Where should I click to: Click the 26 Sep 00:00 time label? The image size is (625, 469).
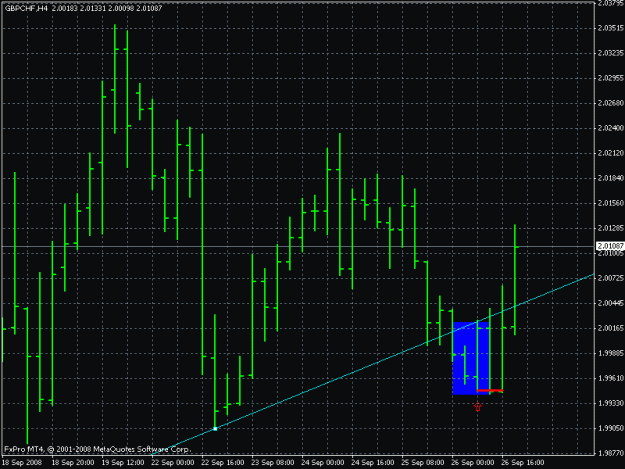(x=473, y=463)
